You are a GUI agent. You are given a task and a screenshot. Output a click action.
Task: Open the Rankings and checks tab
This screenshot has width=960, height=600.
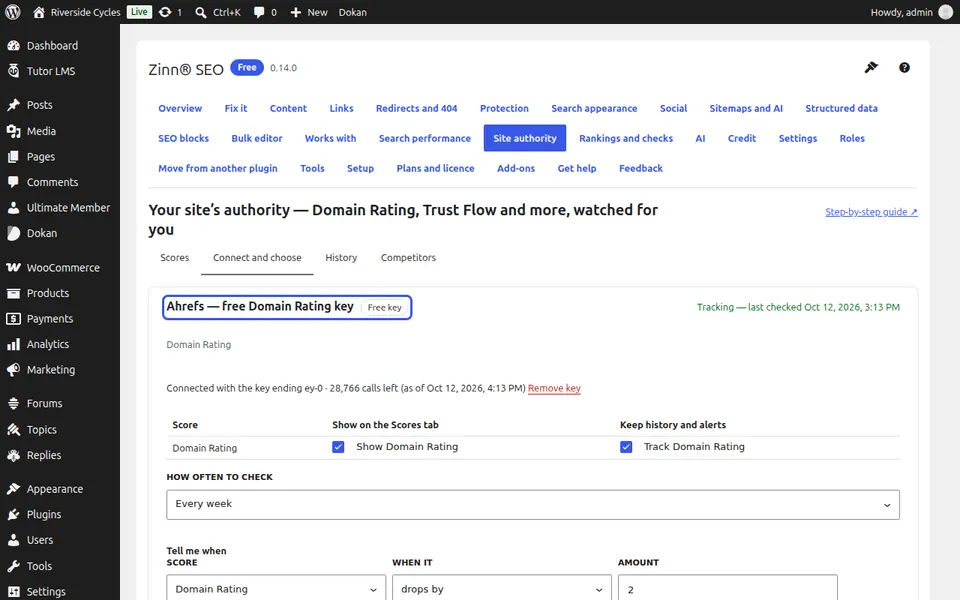(x=626, y=138)
